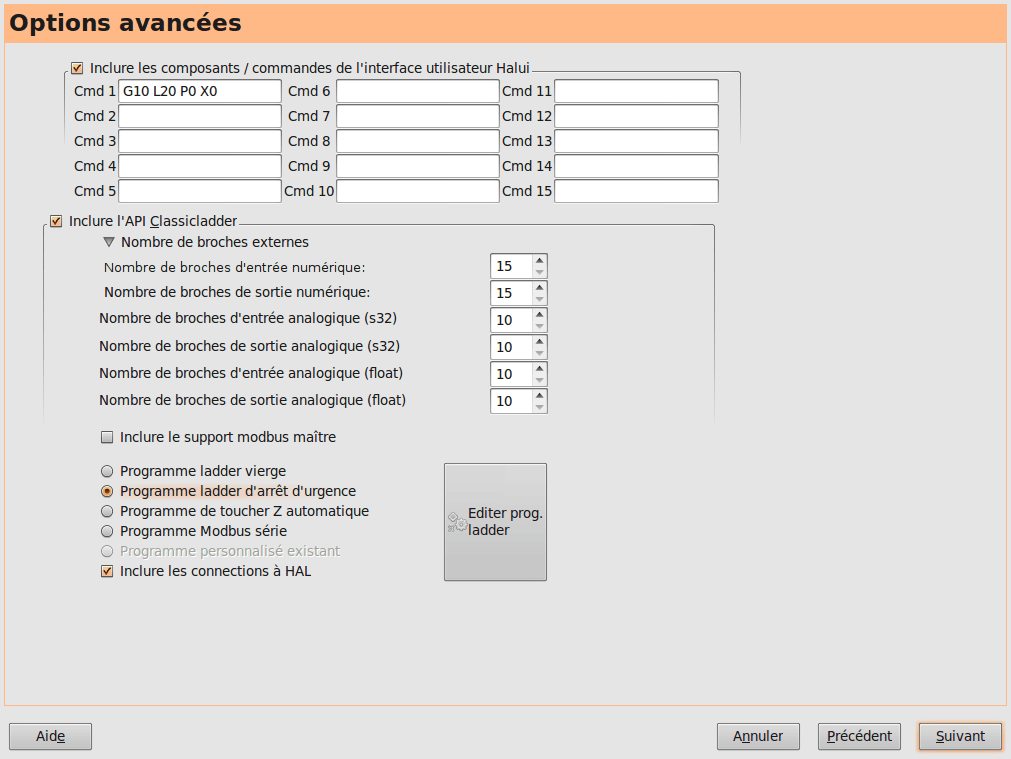
Task: Select Programme ladder vierge radio option
Action: coord(107,471)
